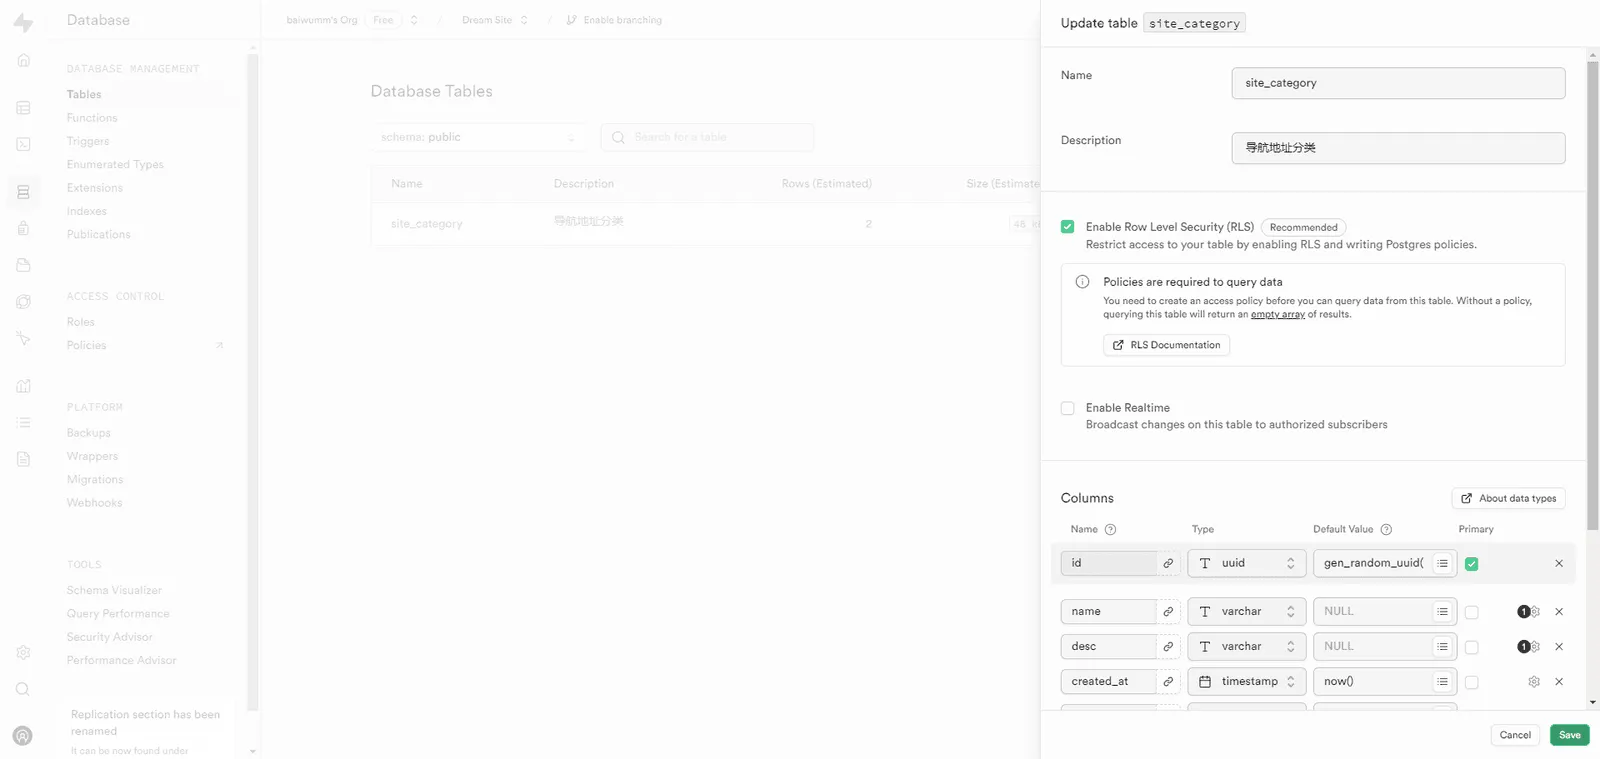Click help icon beside columns Name header
This screenshot has width=1600, height=759.
tap(1110, 530)
